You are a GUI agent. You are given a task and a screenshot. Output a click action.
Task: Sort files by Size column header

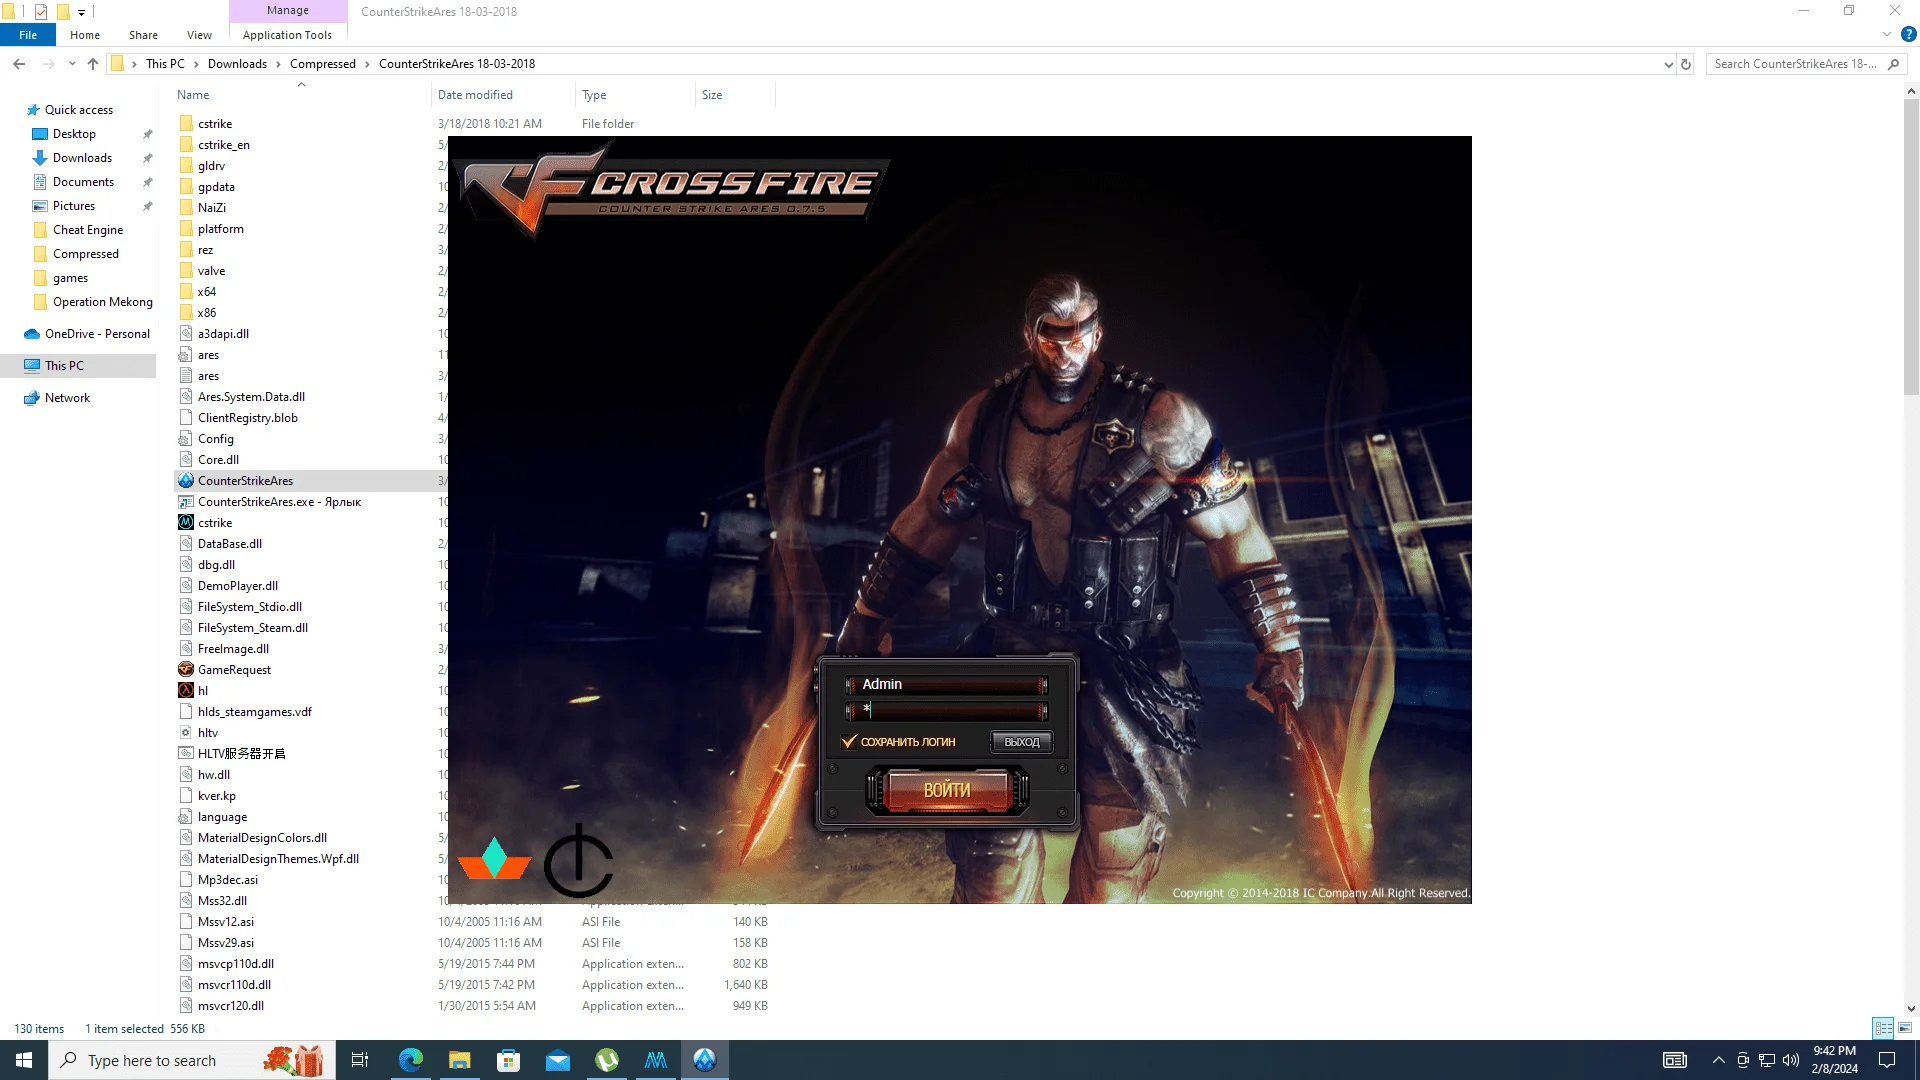coord(735,95)
